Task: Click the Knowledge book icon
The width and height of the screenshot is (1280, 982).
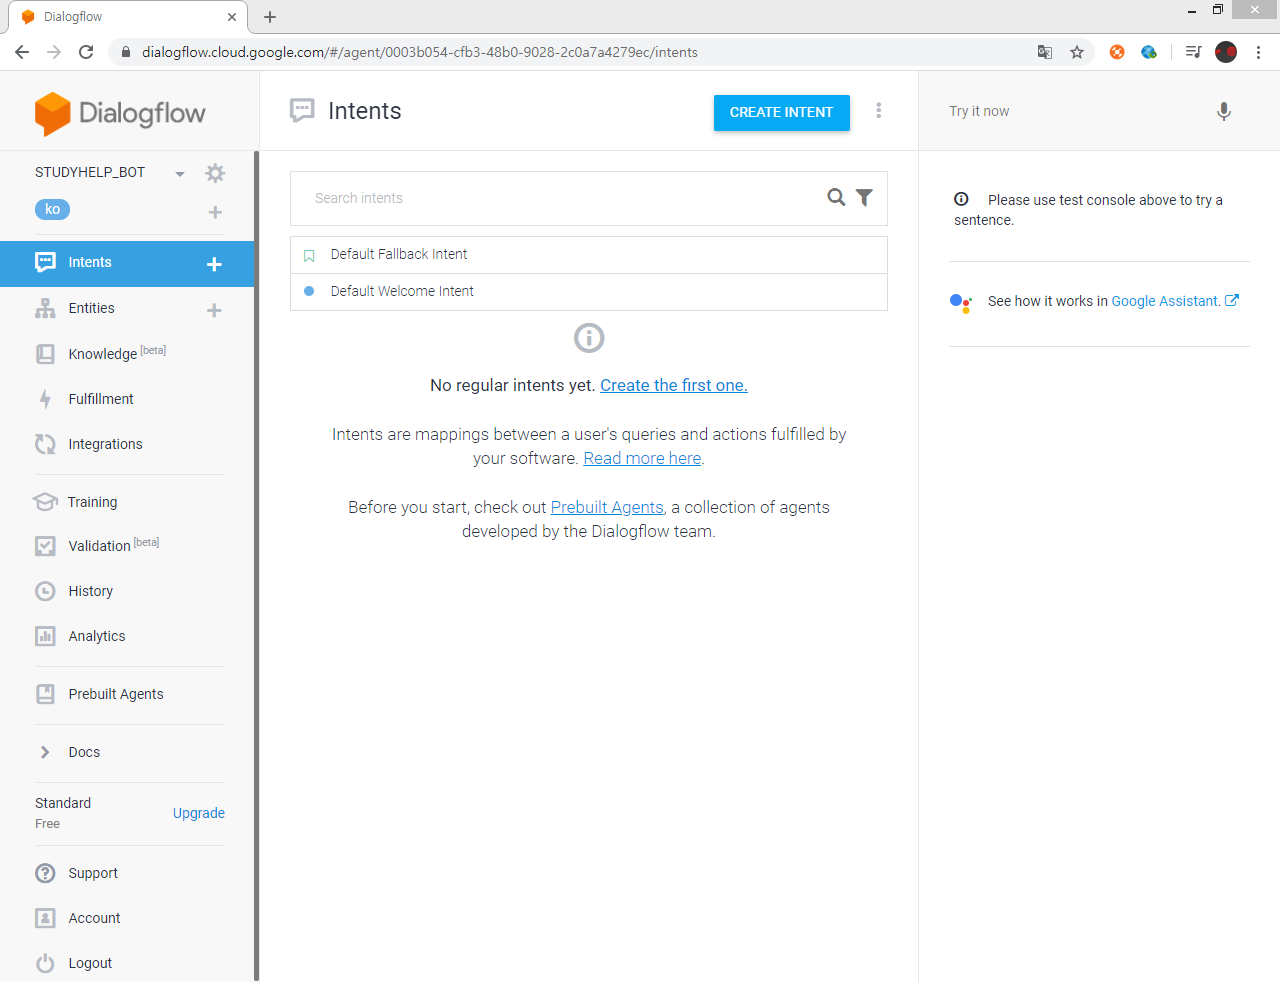Action: [45, 353]
